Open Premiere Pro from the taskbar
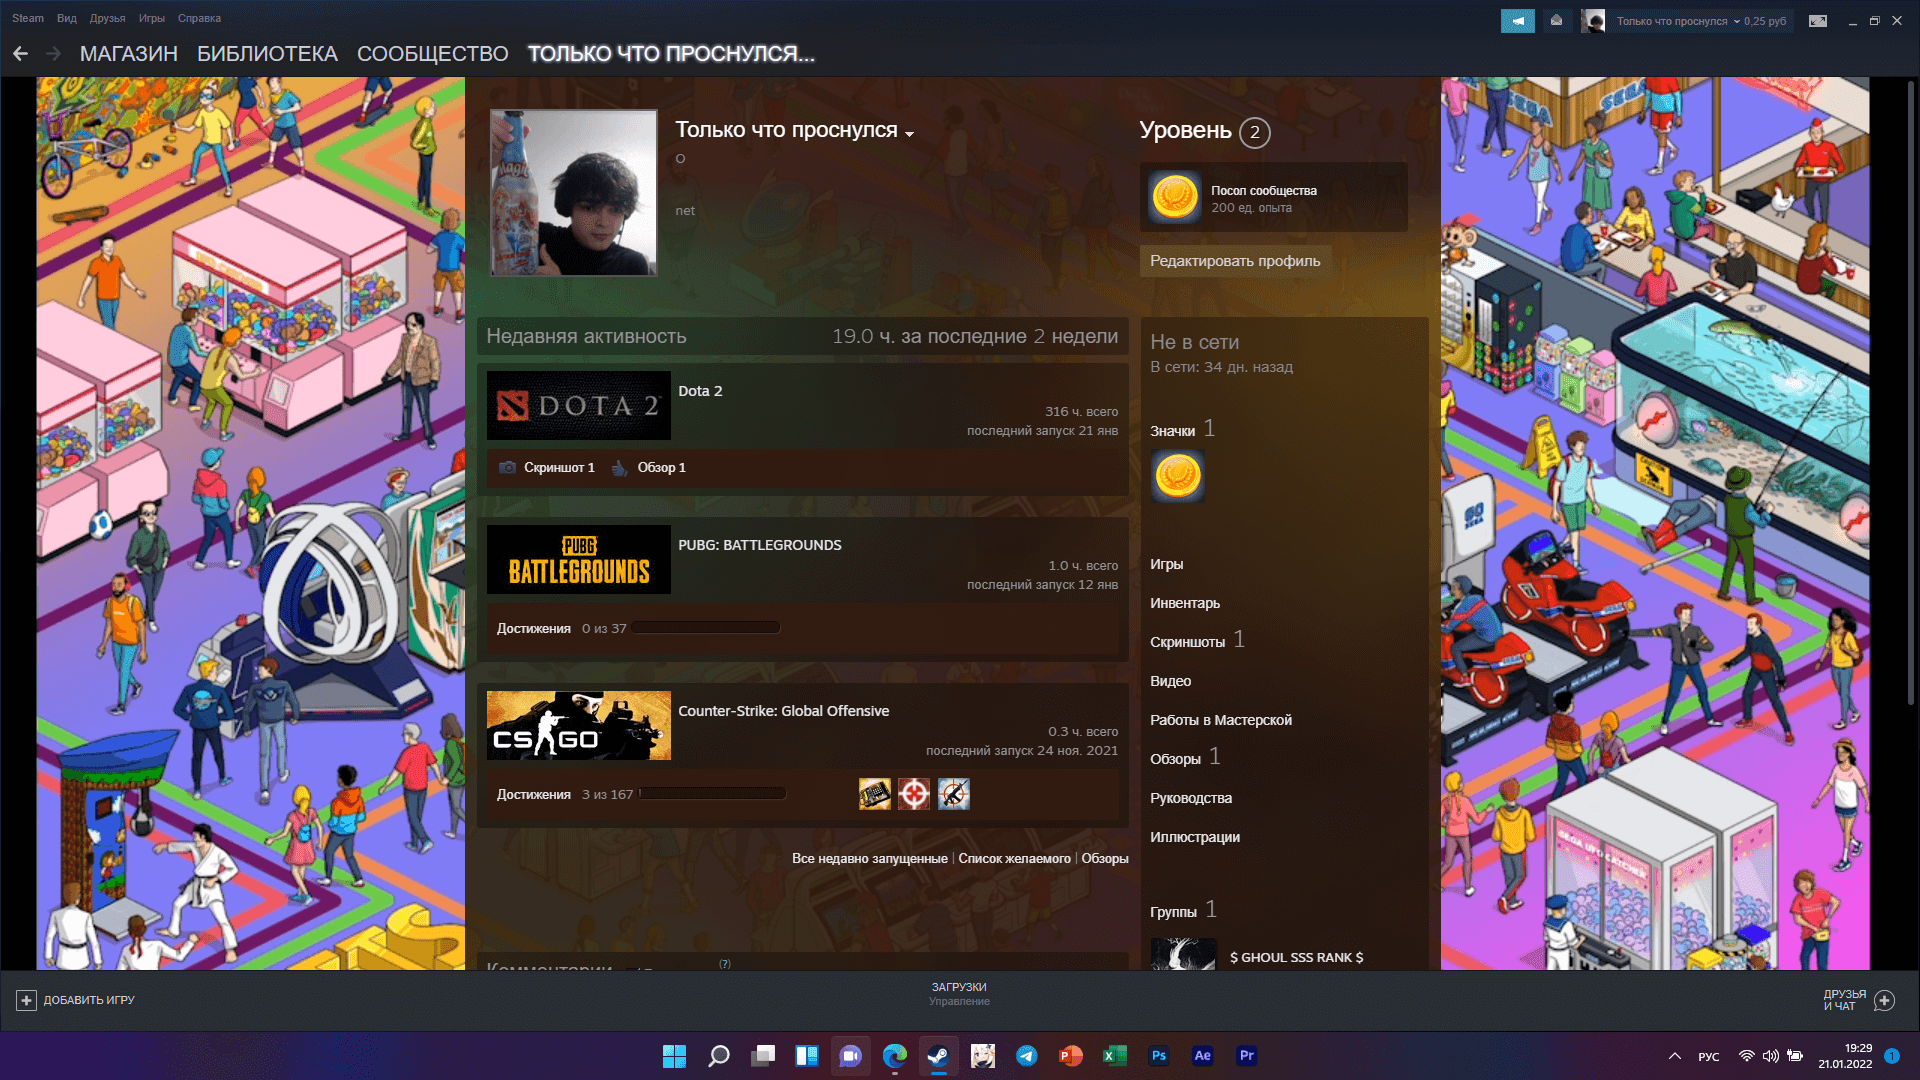The height and width of the screenshot is (1080, 1920). coord(1247,1056)
